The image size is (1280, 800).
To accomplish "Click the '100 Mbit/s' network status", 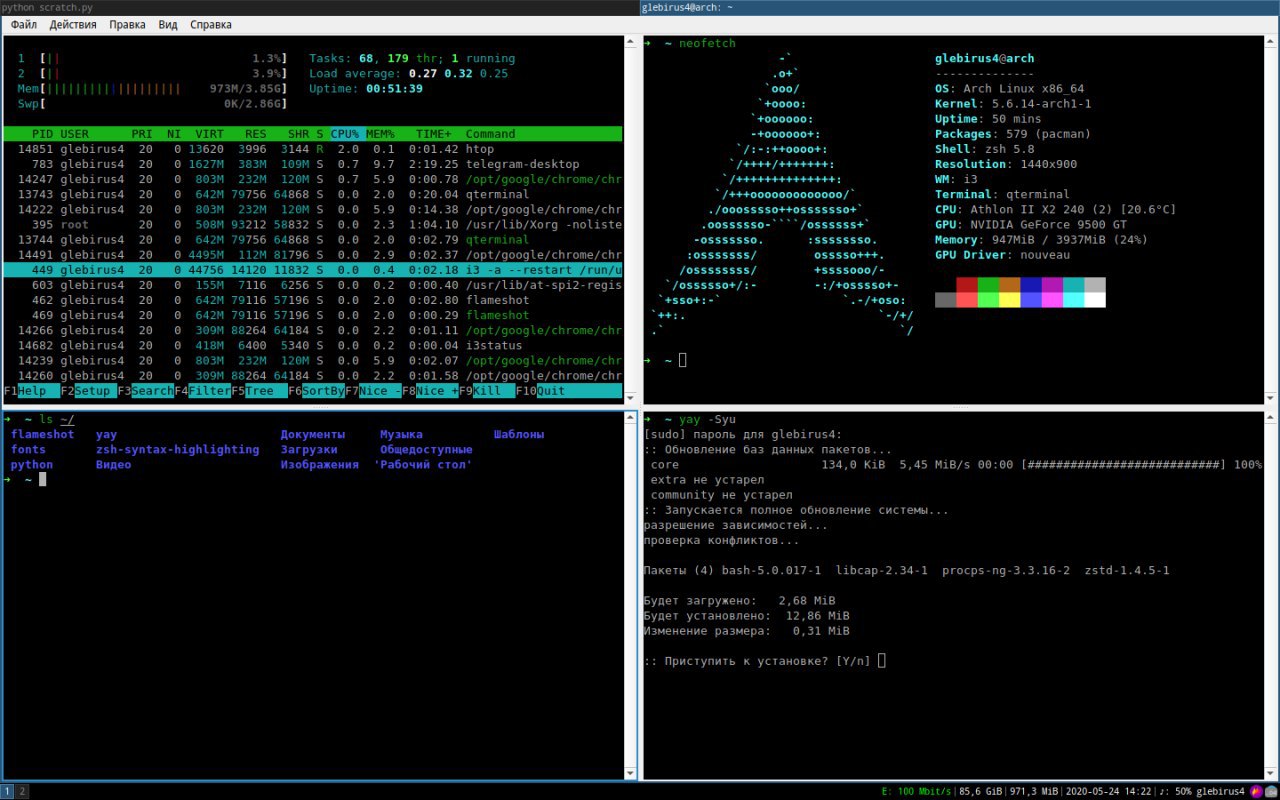I will (x=917, y=792).
